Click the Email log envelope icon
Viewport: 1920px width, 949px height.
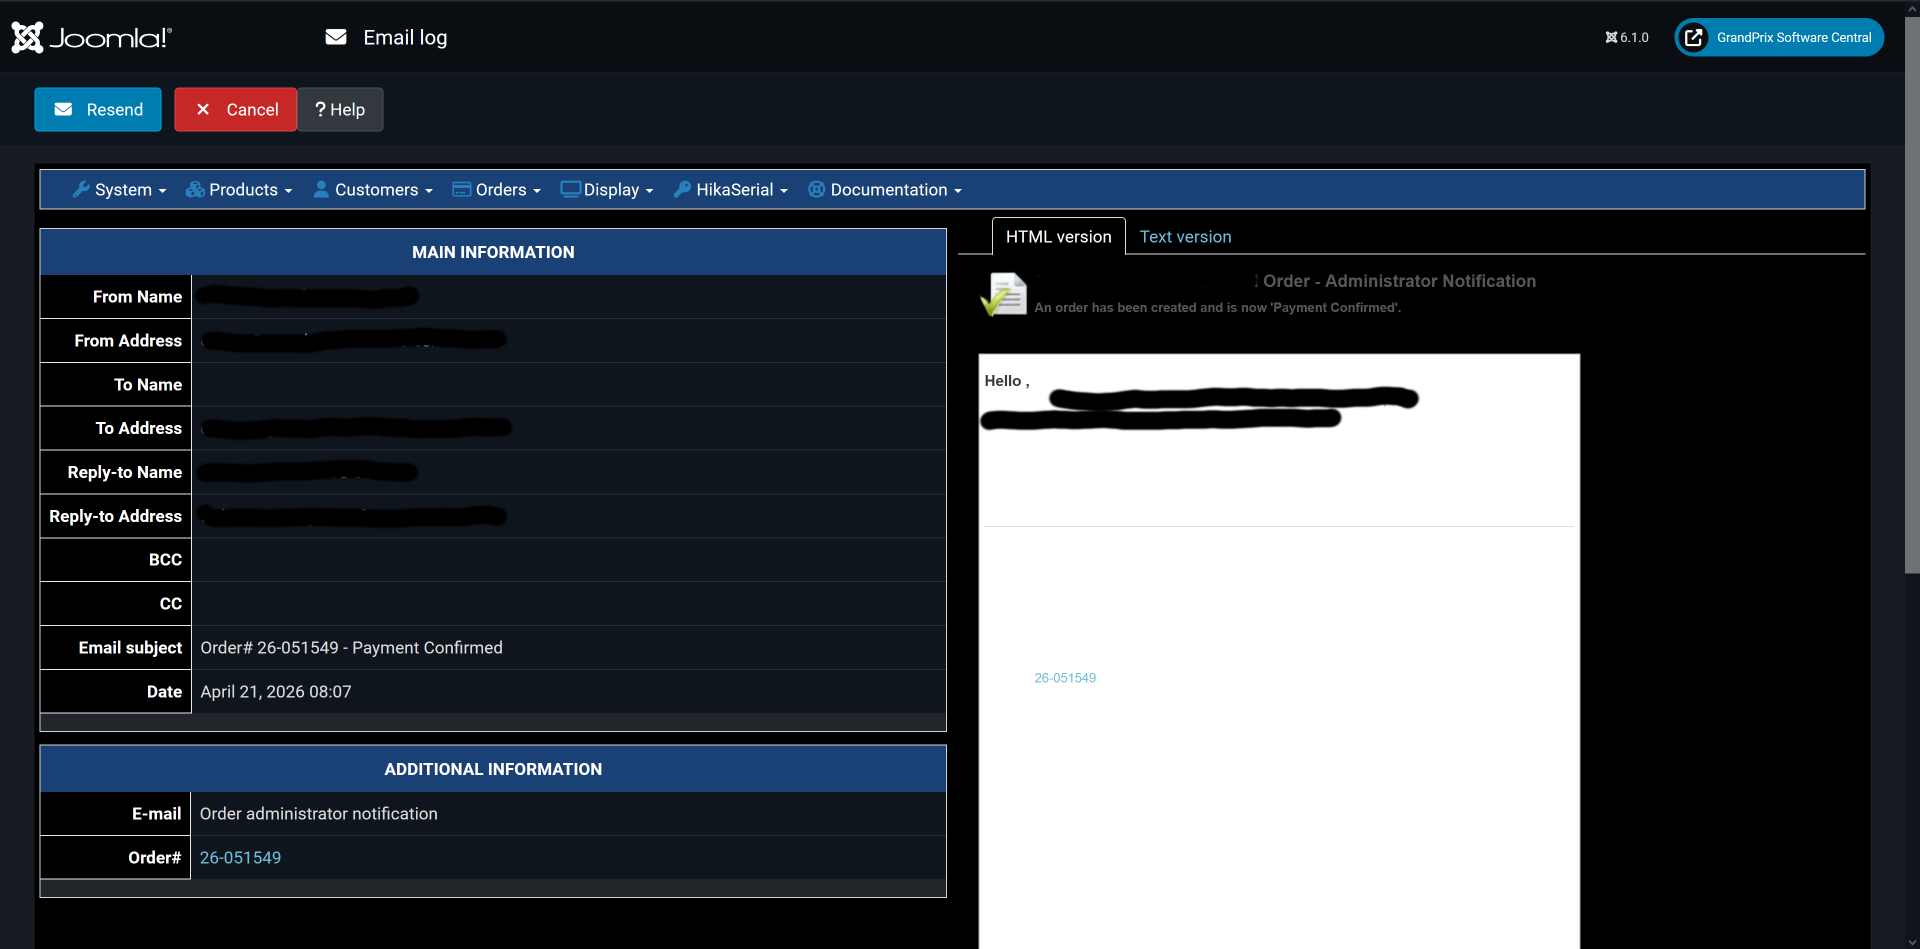coord(336,37)
